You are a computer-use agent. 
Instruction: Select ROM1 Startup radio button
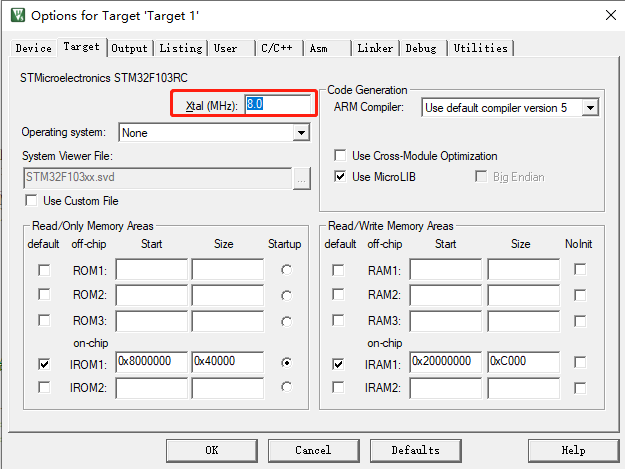286,270
